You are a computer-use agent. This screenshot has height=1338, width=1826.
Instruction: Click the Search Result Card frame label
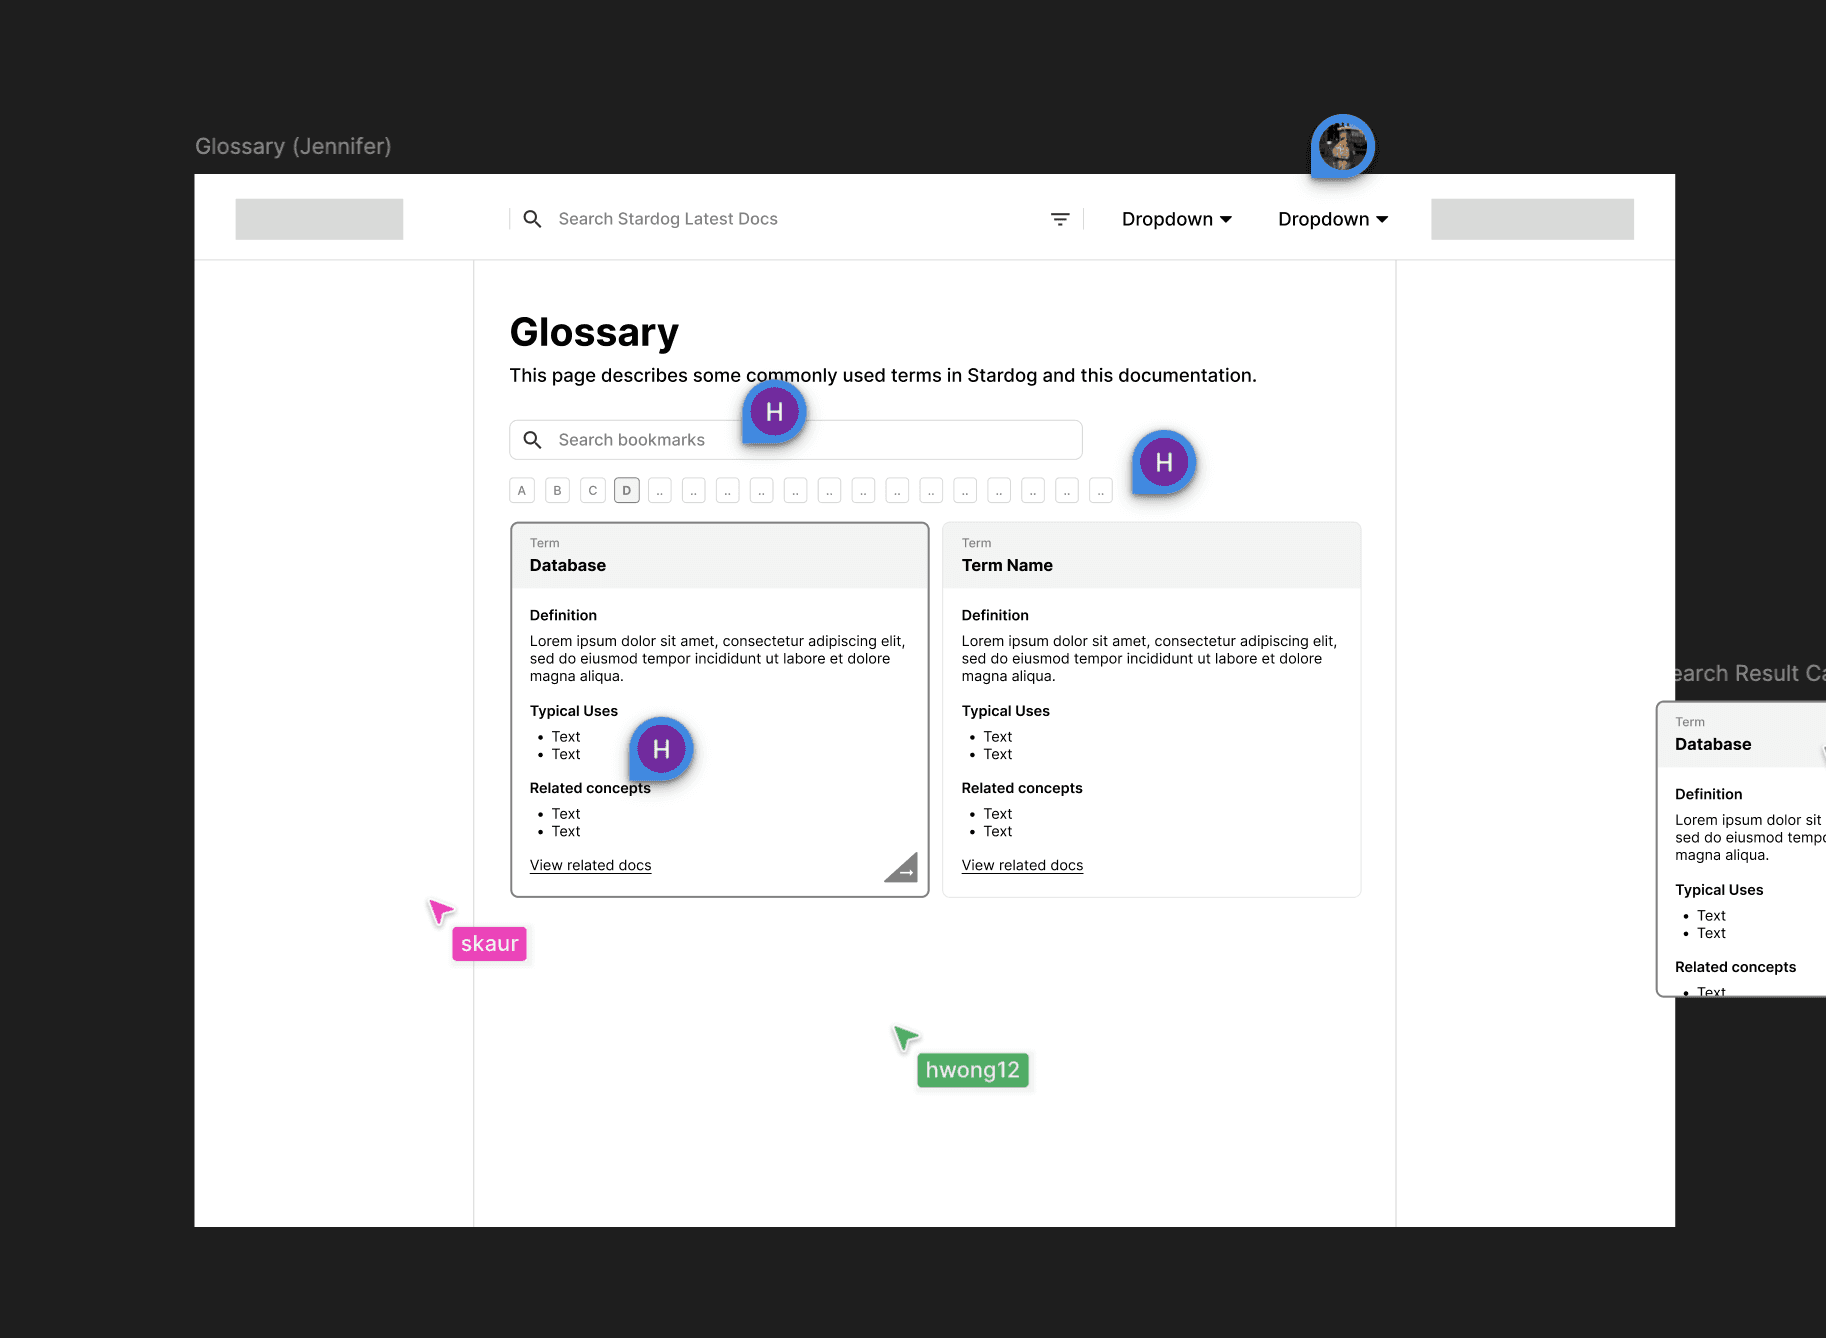(x=1749, y=673)
